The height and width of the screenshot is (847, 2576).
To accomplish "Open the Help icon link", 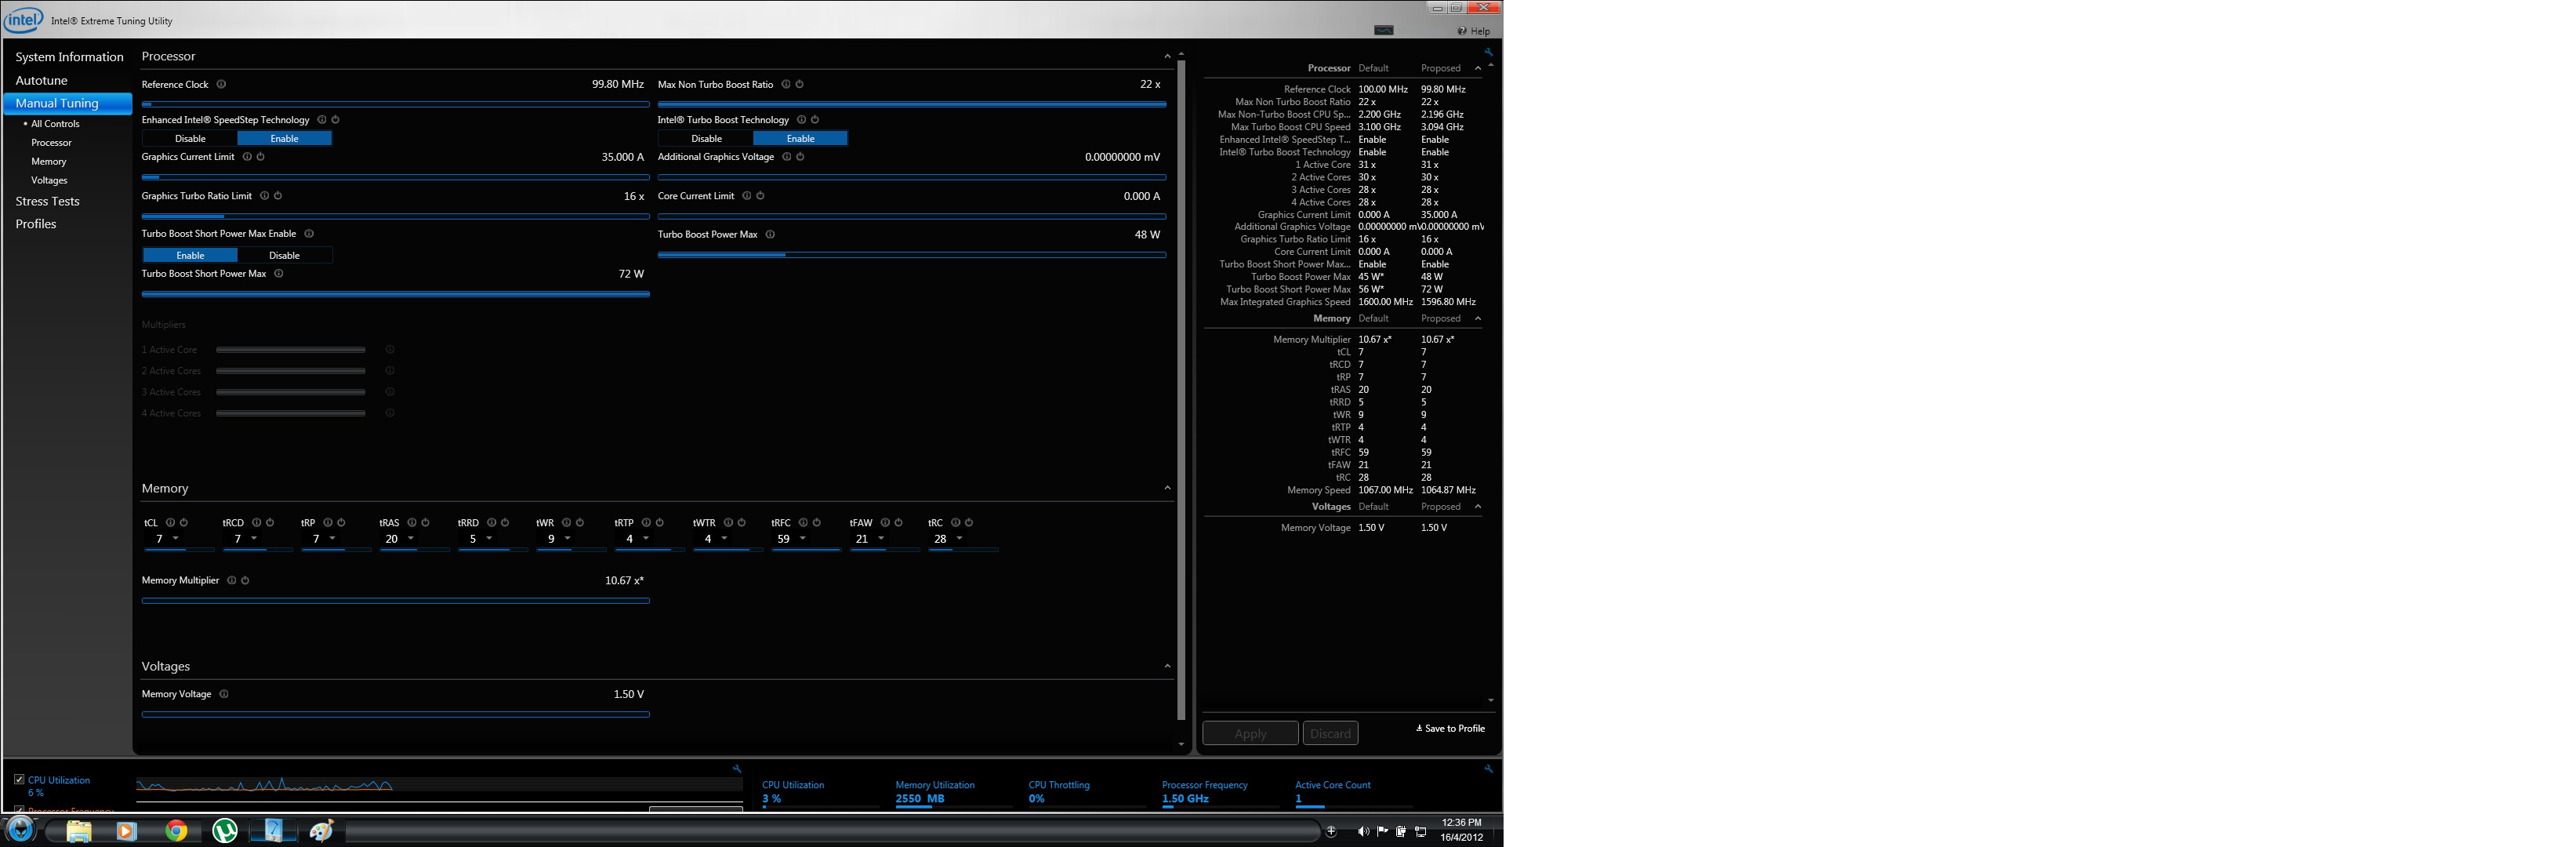I will pos(1474,31).
